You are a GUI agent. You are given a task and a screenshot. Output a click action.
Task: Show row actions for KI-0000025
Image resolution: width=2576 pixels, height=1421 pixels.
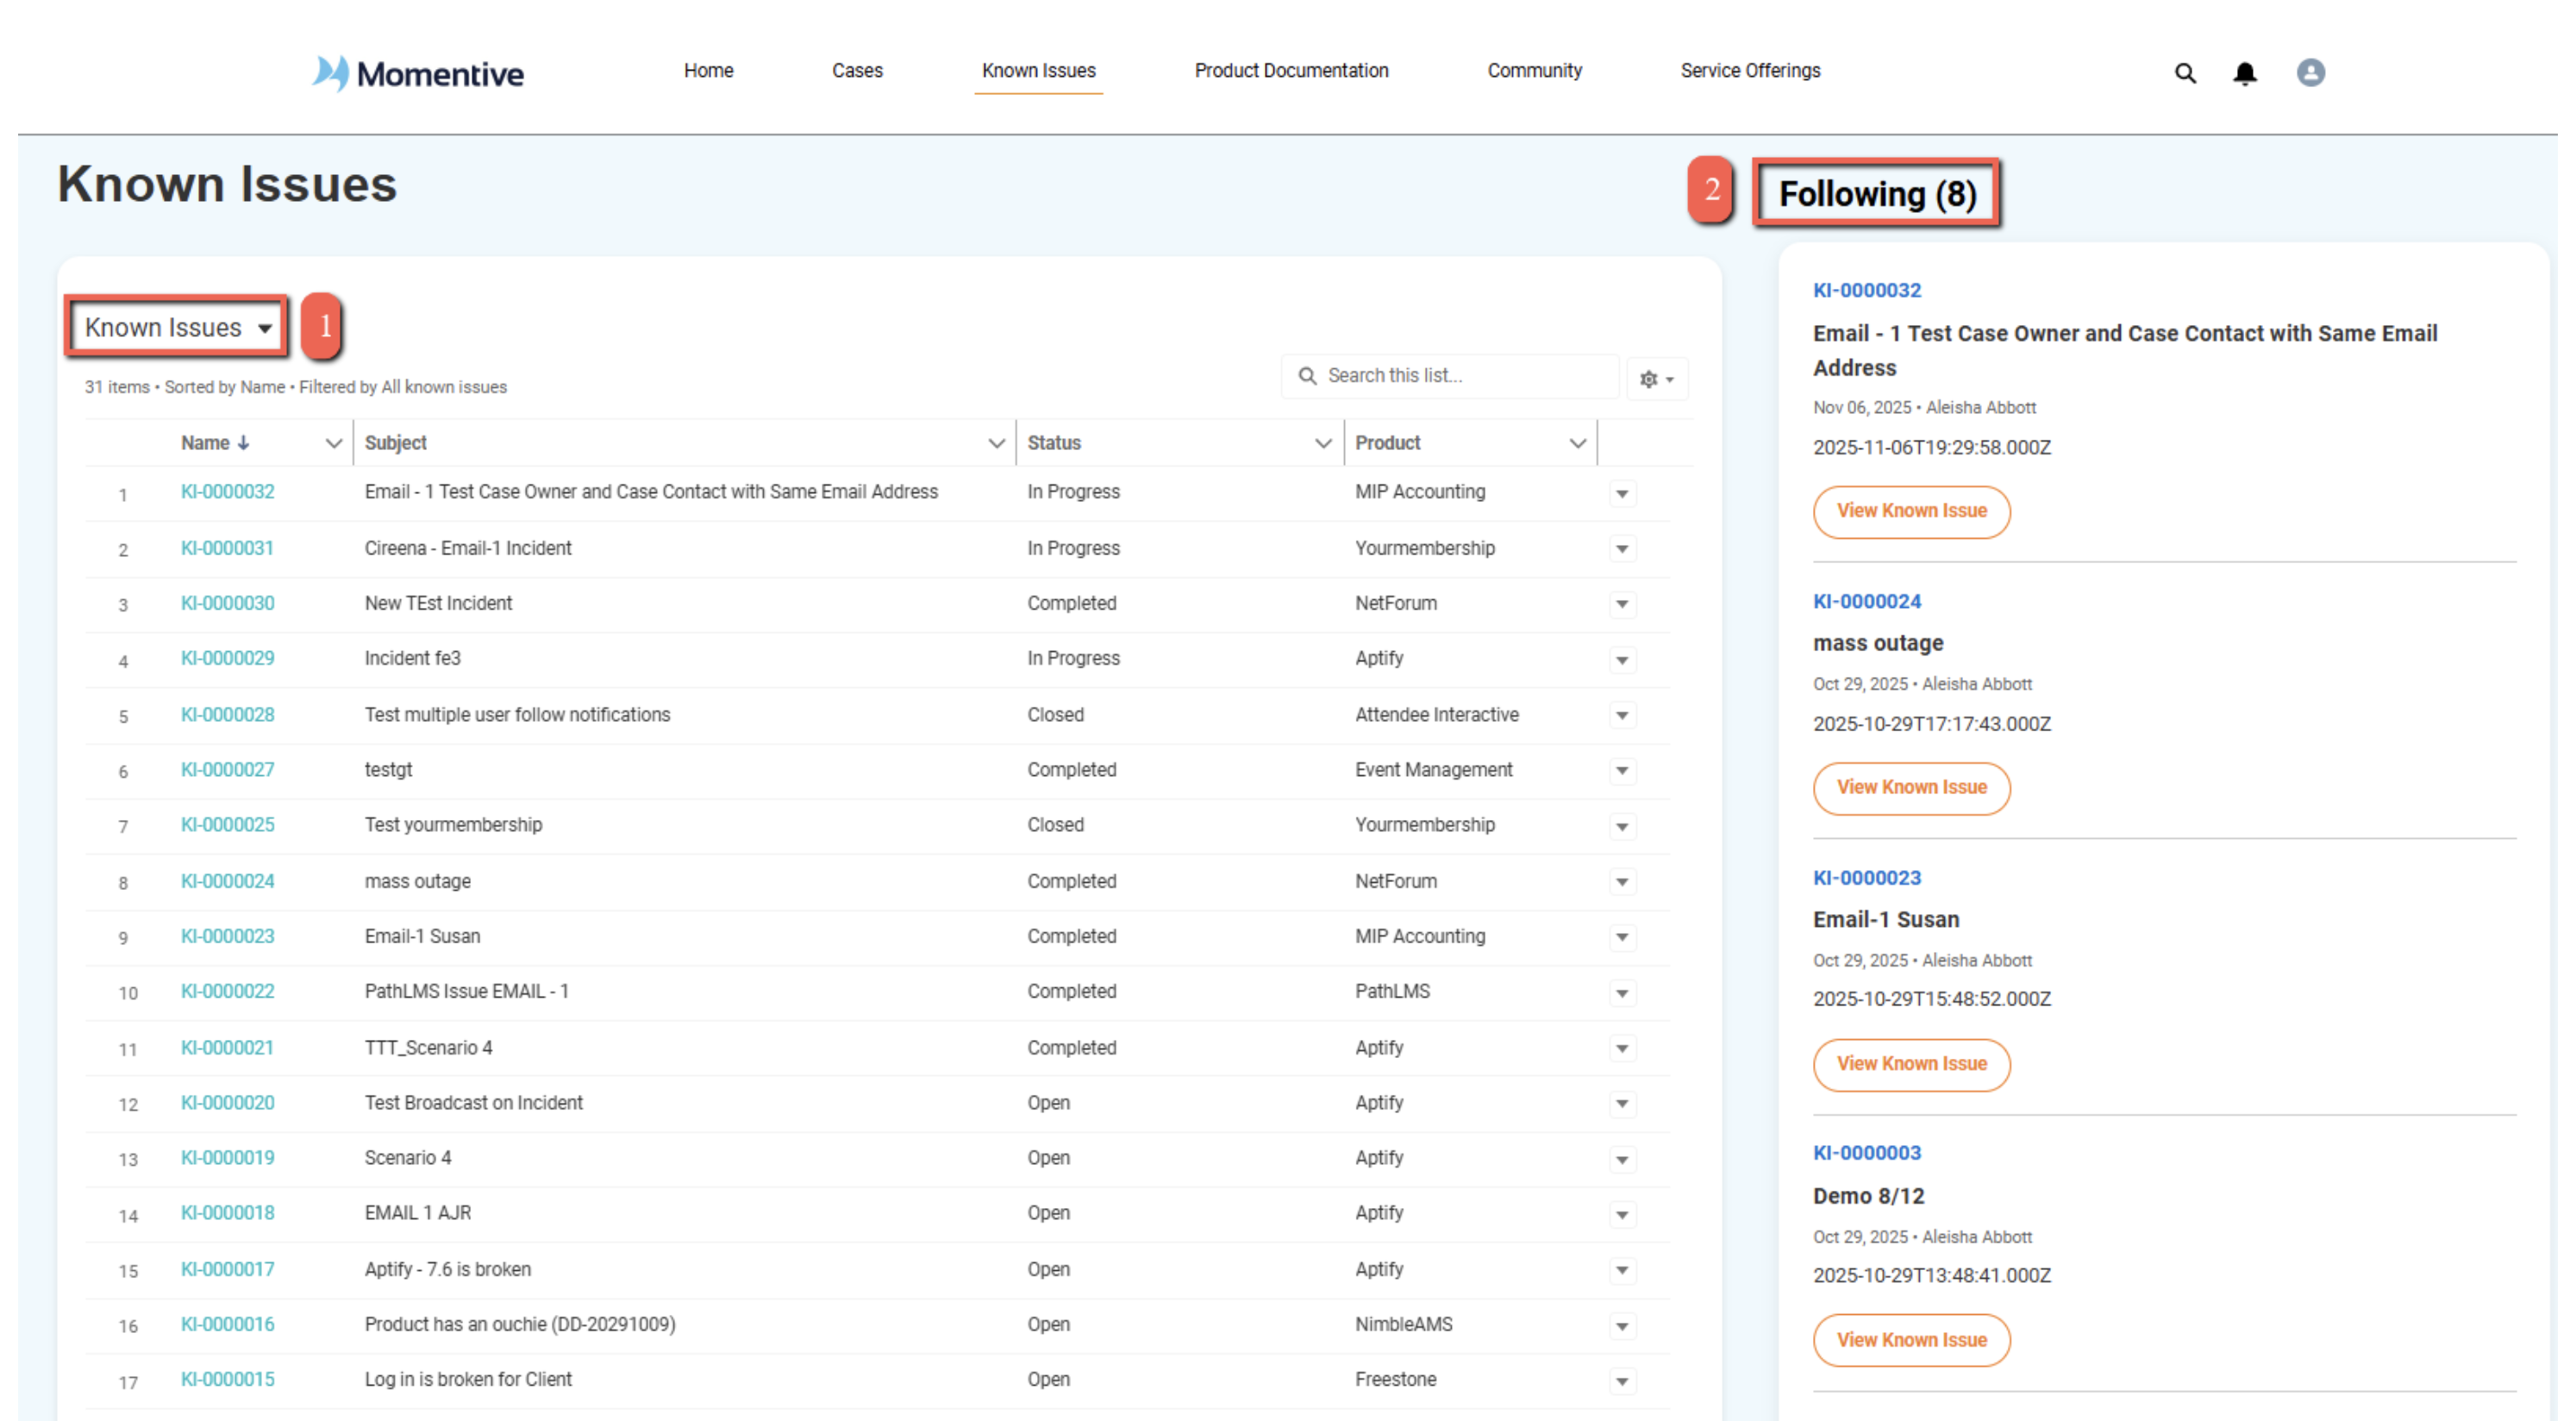click(x=1622, y=827)
